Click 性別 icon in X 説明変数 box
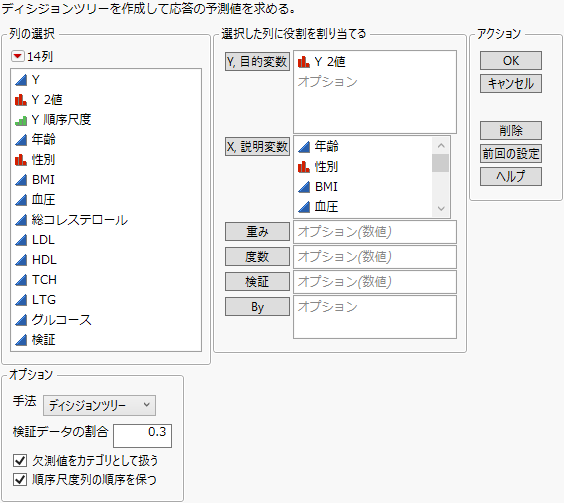The image size is (564, 503). pyautogui.click(x=304, y=167)
